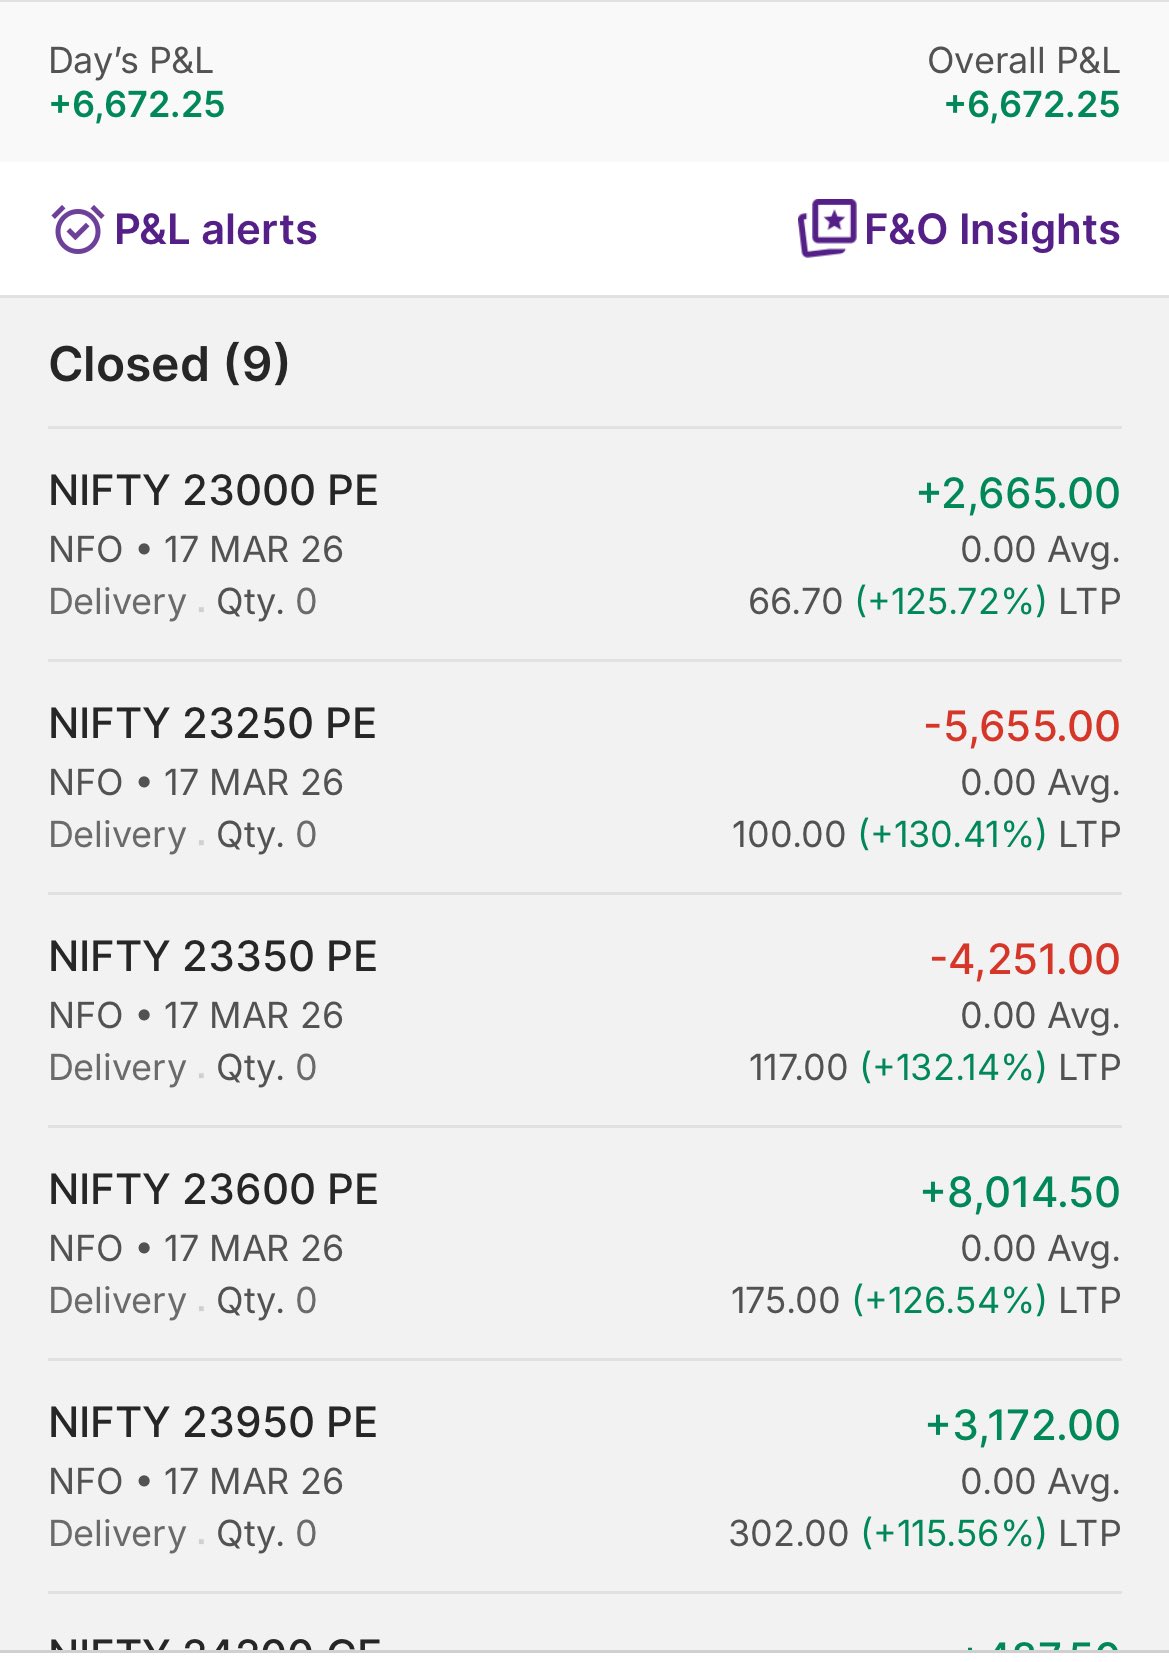The image size is (1169, 1662).
Task: Tap the Closed (9) section header
Action: click(x=169, y=364)
